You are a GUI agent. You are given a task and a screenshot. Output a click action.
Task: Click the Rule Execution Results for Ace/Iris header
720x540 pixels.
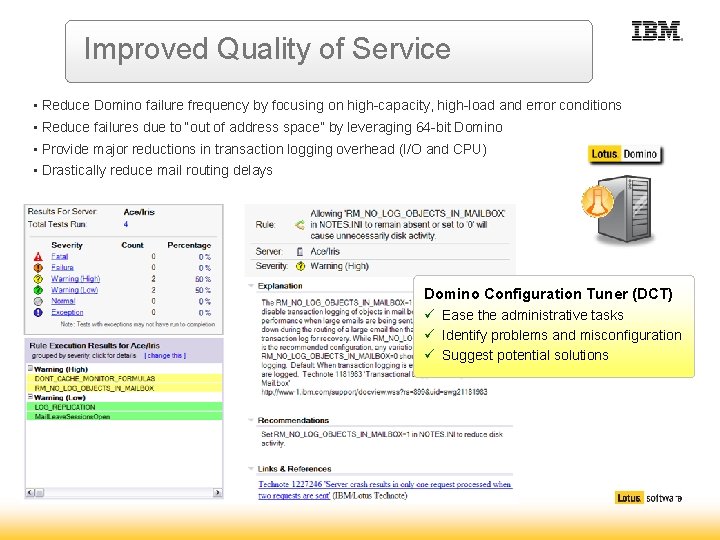click(x=95, y=345)
